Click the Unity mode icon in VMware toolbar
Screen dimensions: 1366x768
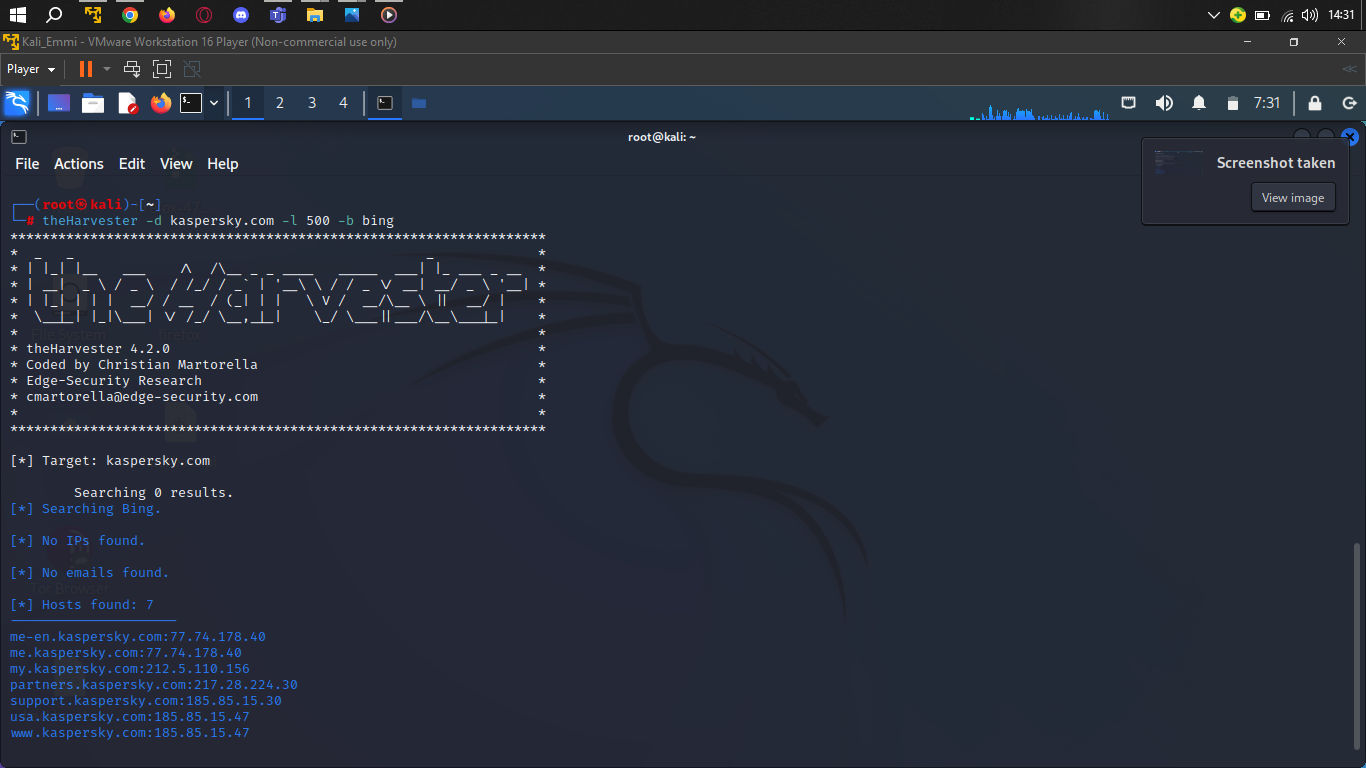click(192, 69)
